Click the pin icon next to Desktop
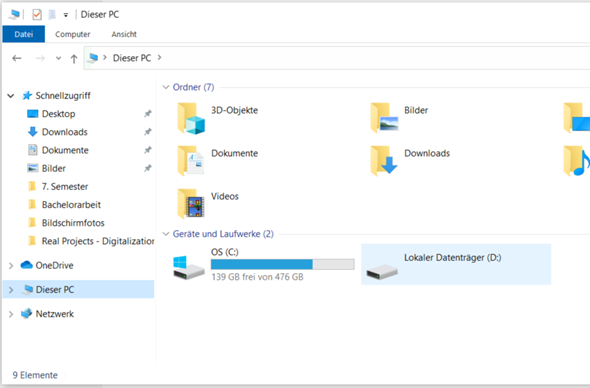Image resolution: width=590 pixels, height=388 pixels. tap(148, 113)
